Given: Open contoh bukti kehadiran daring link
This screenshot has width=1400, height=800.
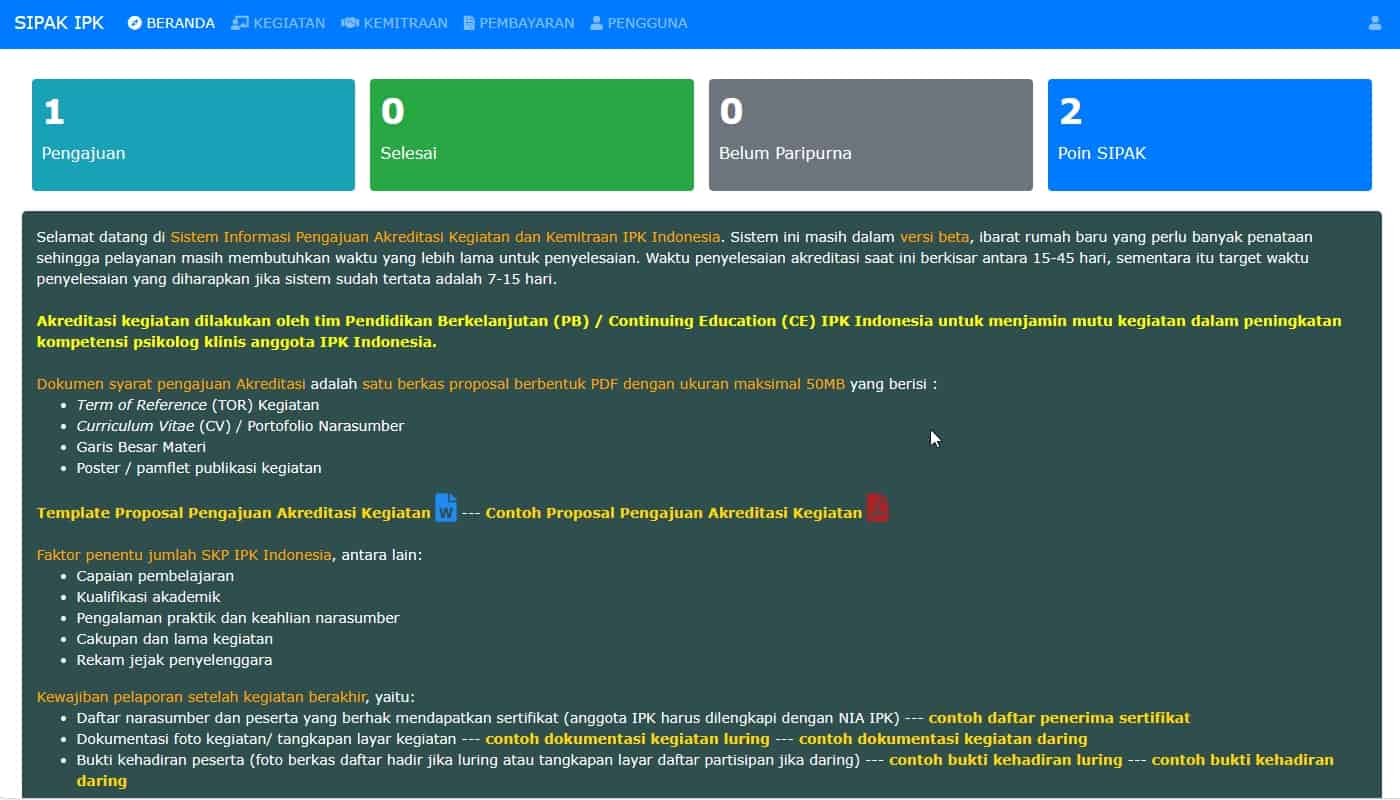Looking at the screenshot, I should (1243, 760).
